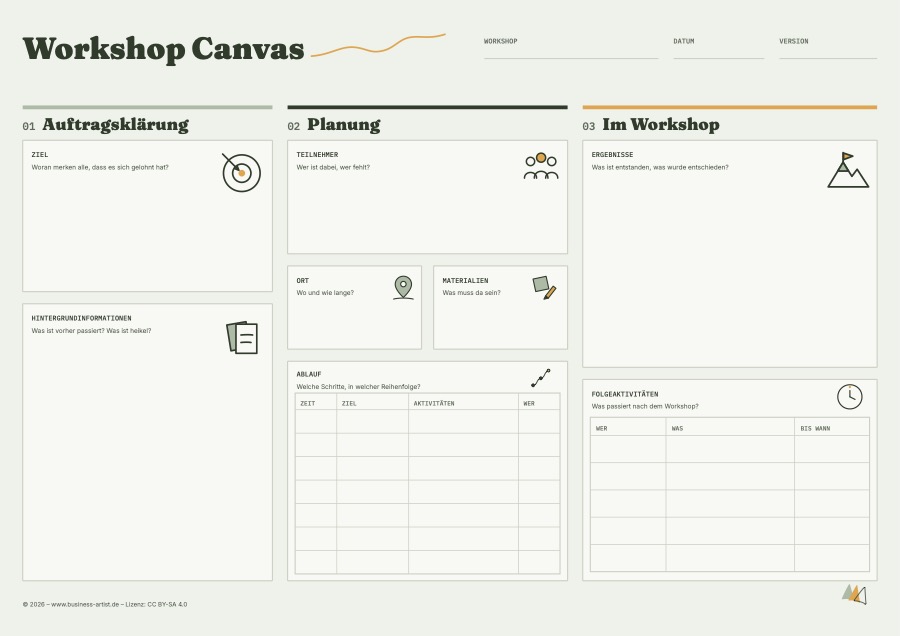This screenshot has height=636, width=900.
Task: Click the ZIEL column header in Ablauf table
Action: tap(349, 404)
